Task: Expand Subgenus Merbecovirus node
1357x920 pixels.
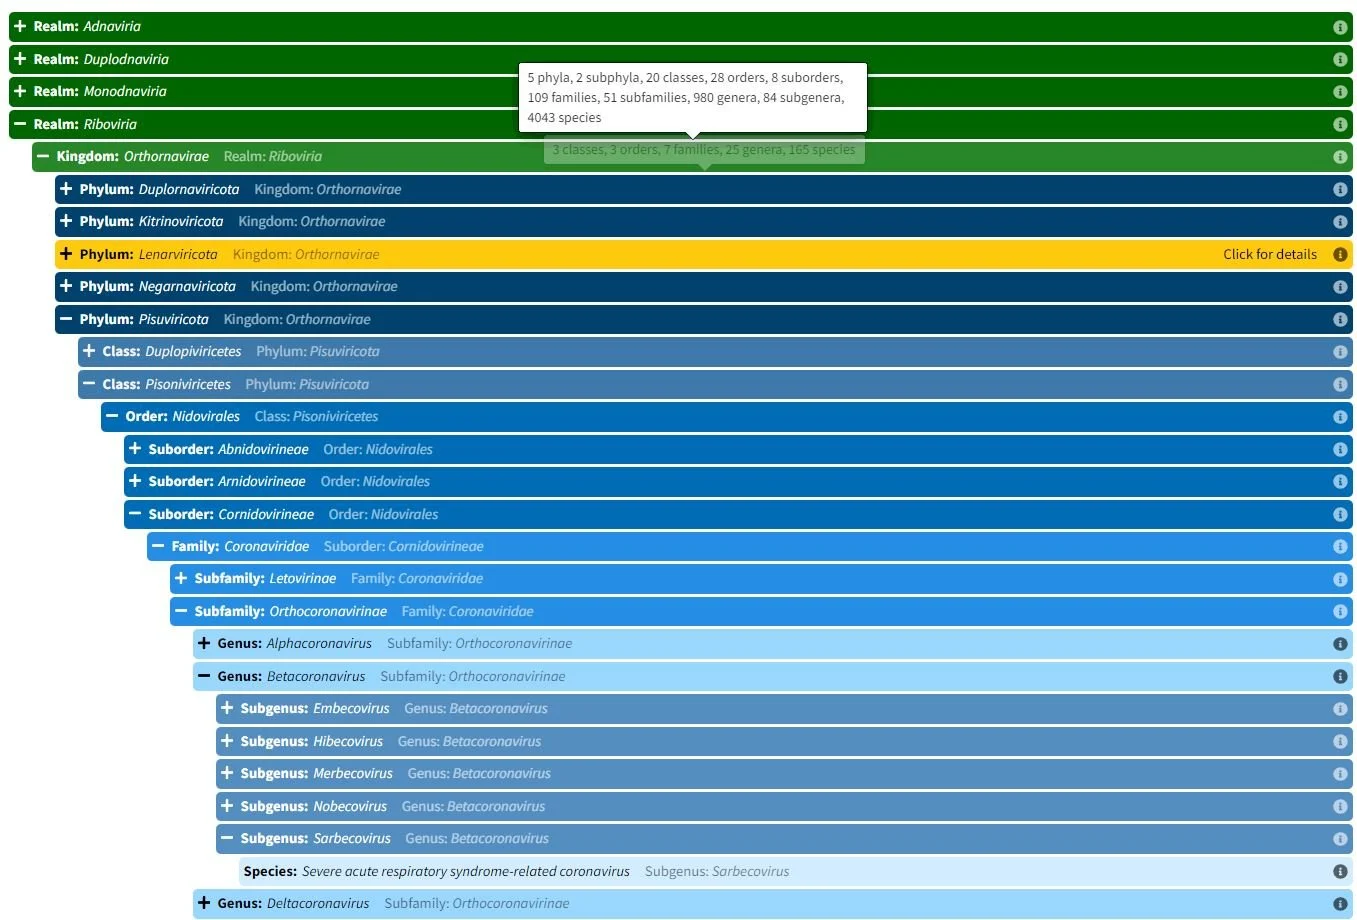Action: 227,773
